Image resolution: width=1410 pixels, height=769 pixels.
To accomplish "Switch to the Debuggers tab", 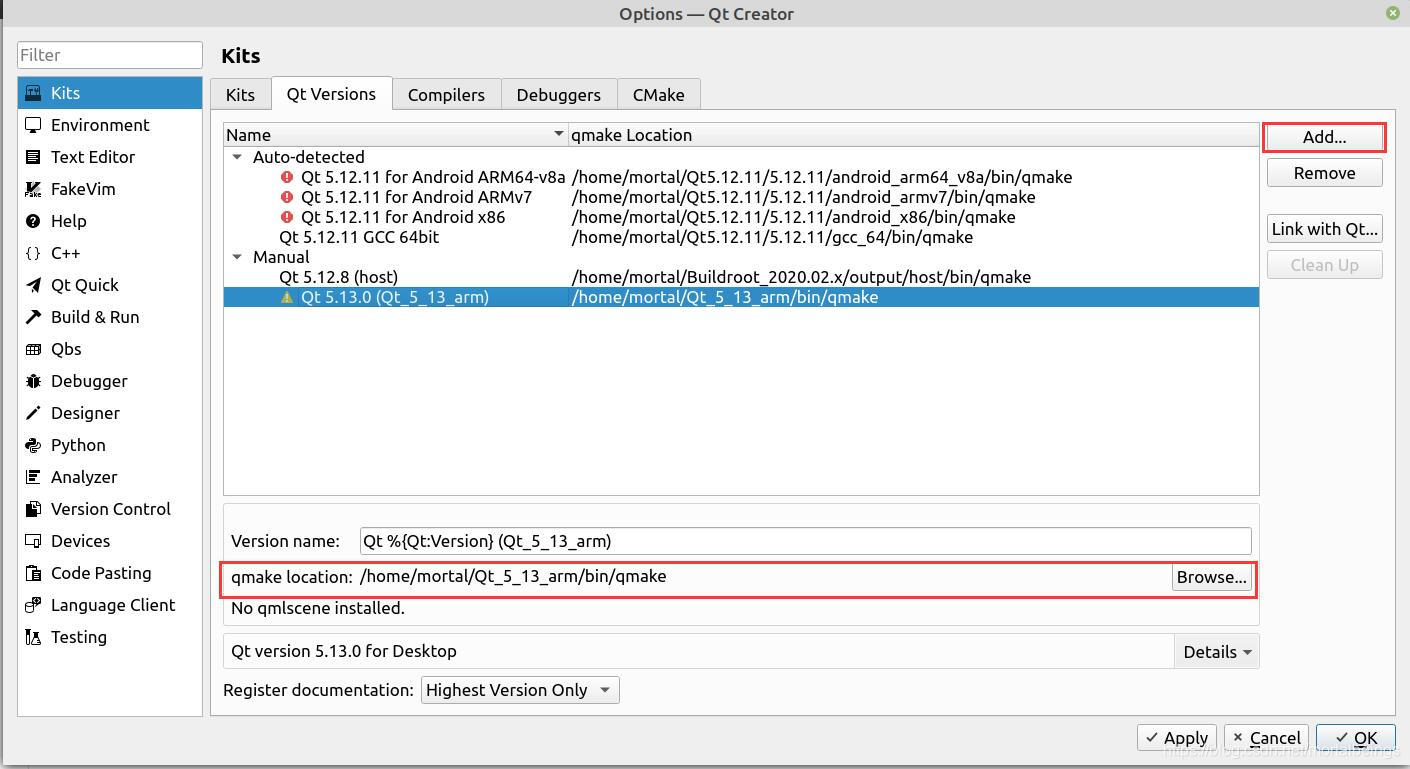I will click(x=558, y=95).
